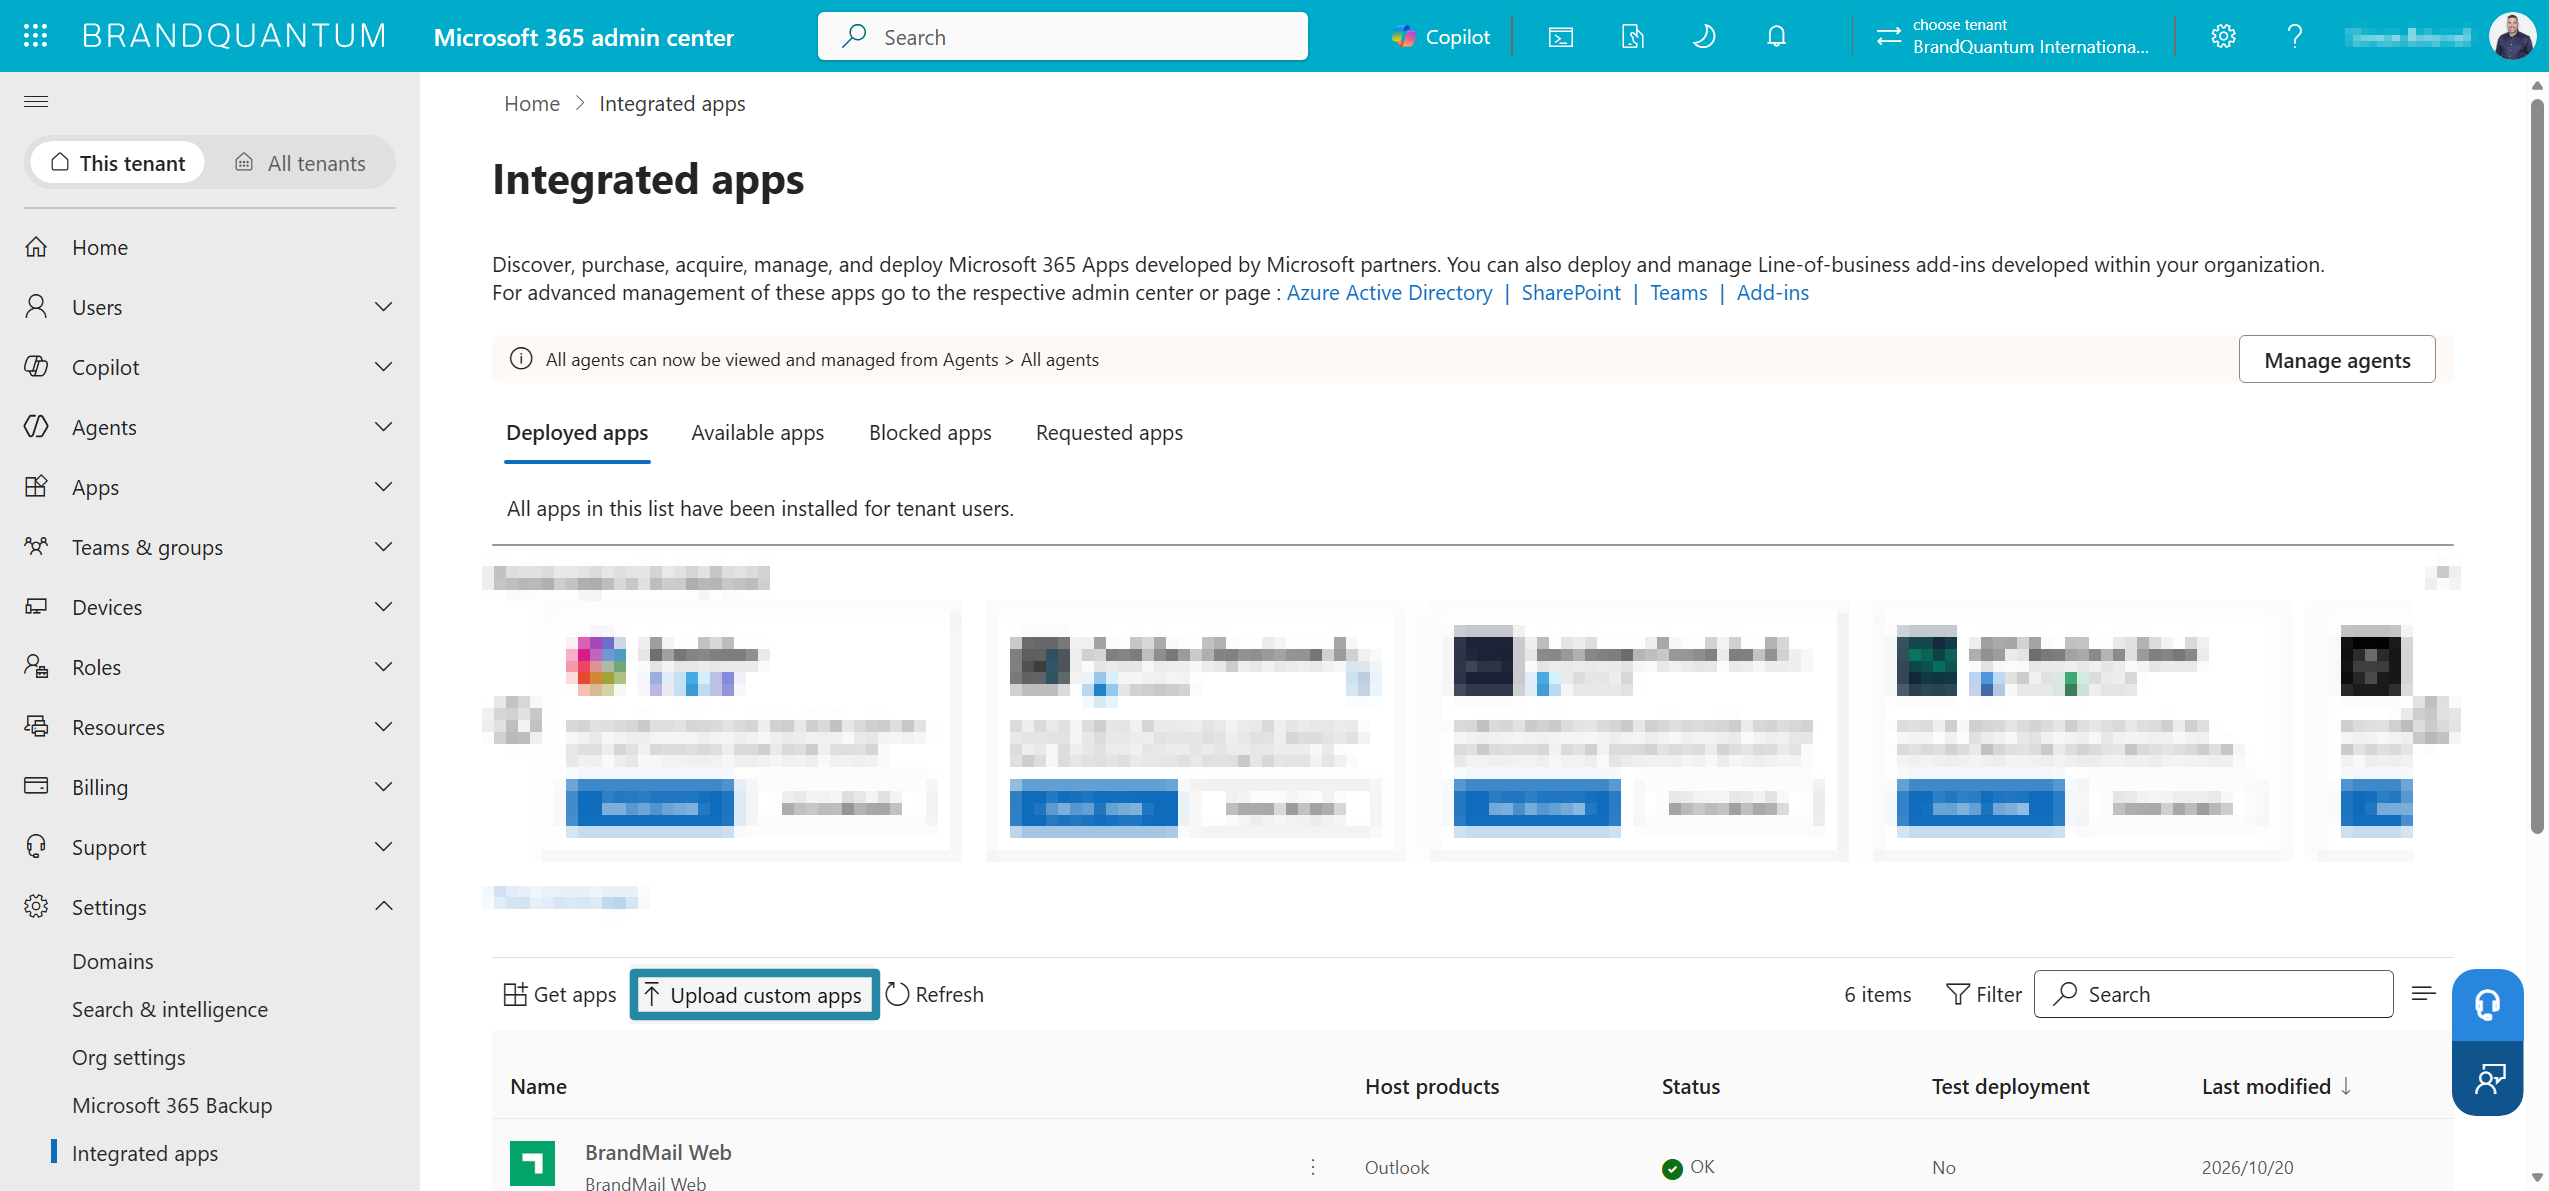Click Get apps

pos(560,994)
